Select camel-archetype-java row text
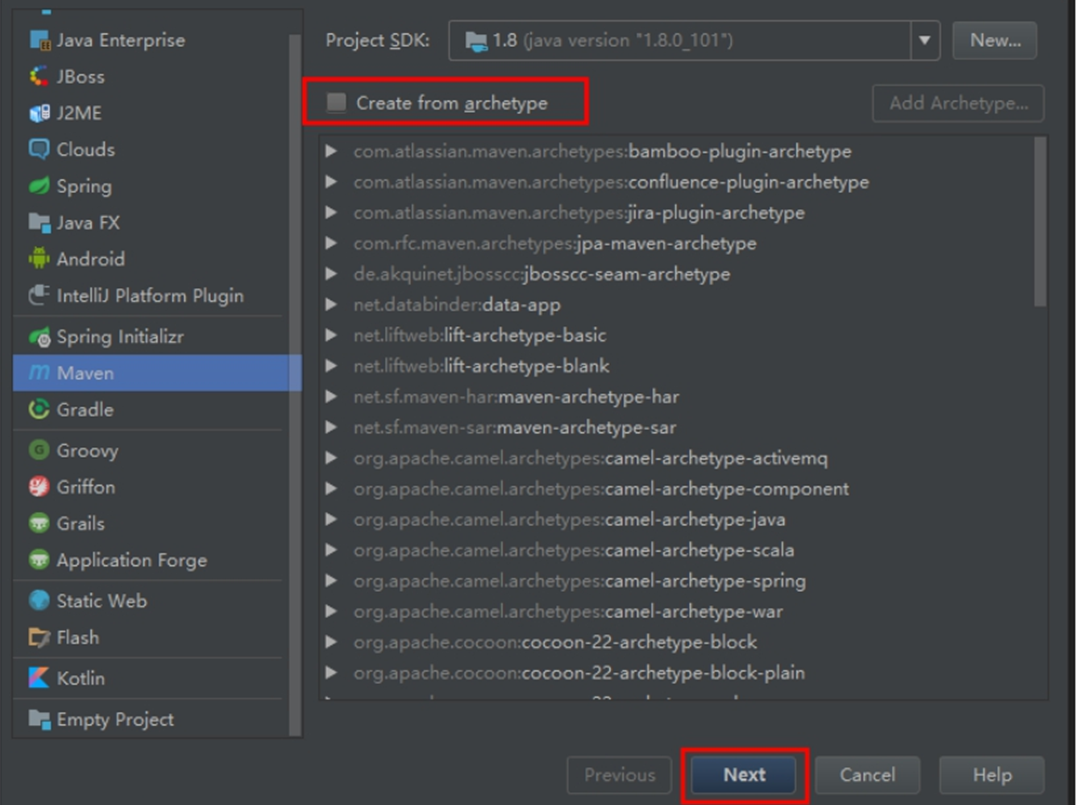This screenshot has height=805, width=1077. click(x=569, y=519)
